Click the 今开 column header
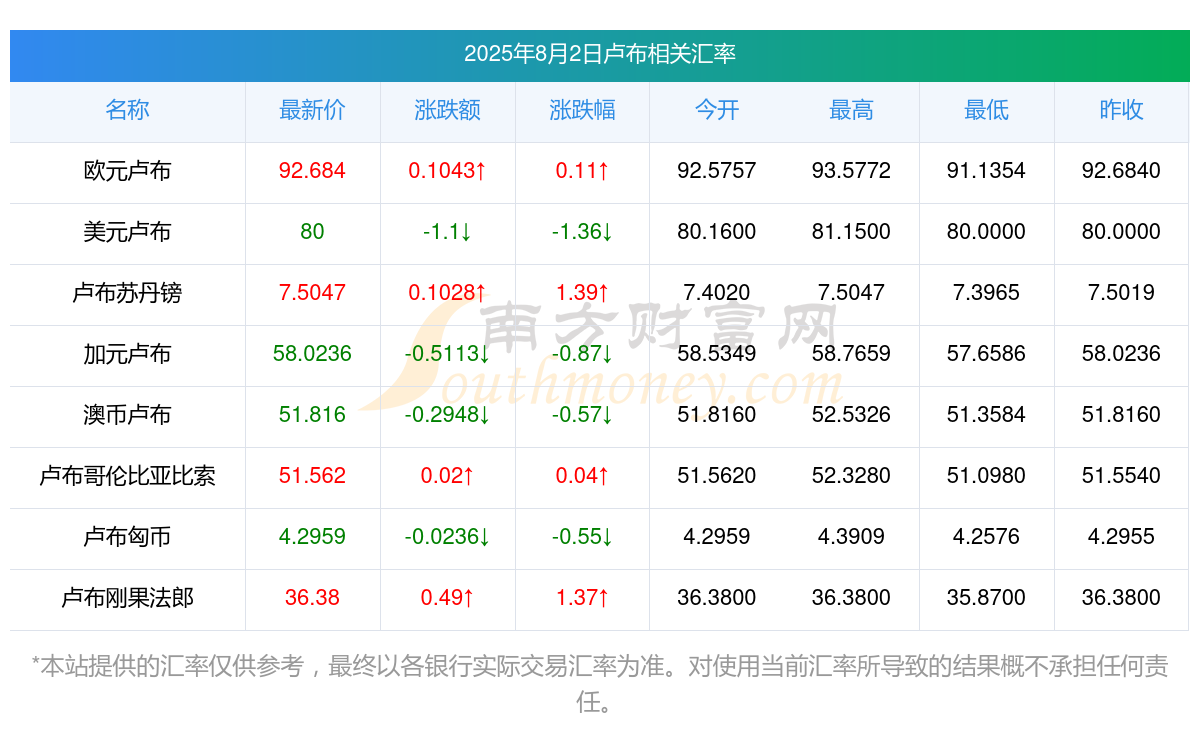This screenshot has width=1200, height=733. [x=717, y=110]
